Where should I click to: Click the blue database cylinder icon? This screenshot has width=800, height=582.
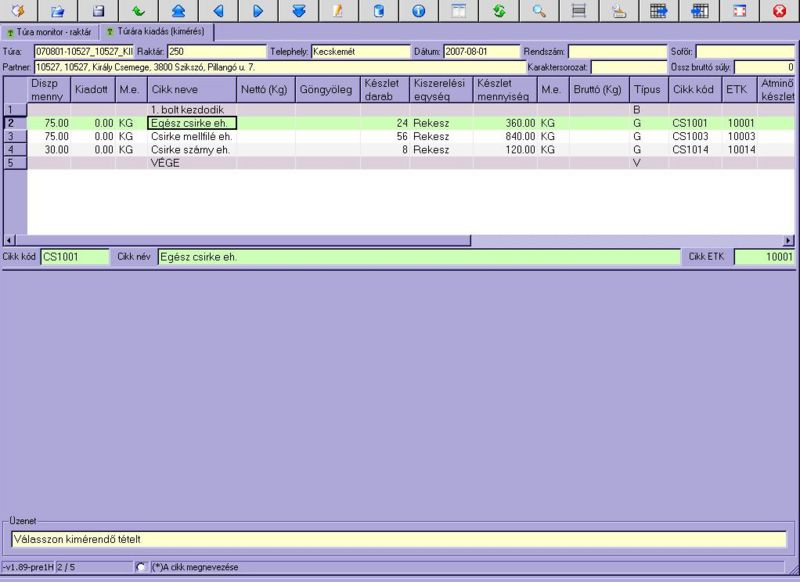[x=379, y=11]
